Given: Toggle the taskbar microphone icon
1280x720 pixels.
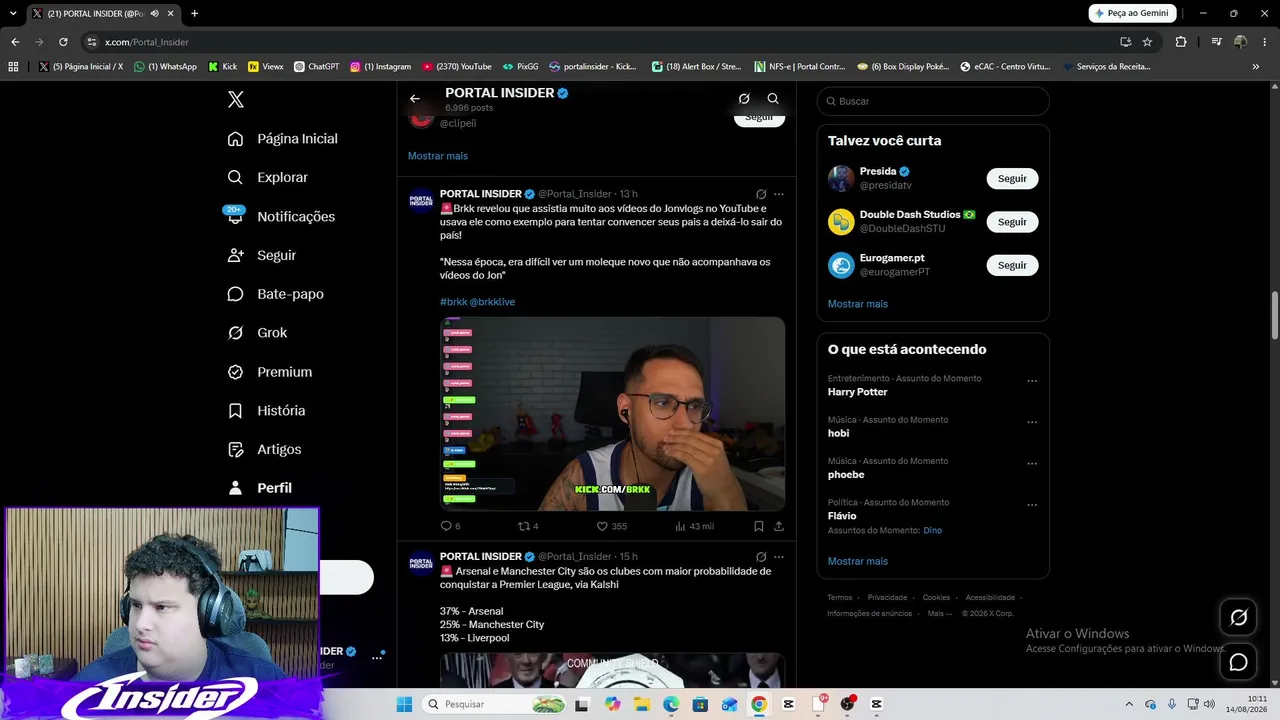Looking at the screenshot, I should tap(1172, 704).
